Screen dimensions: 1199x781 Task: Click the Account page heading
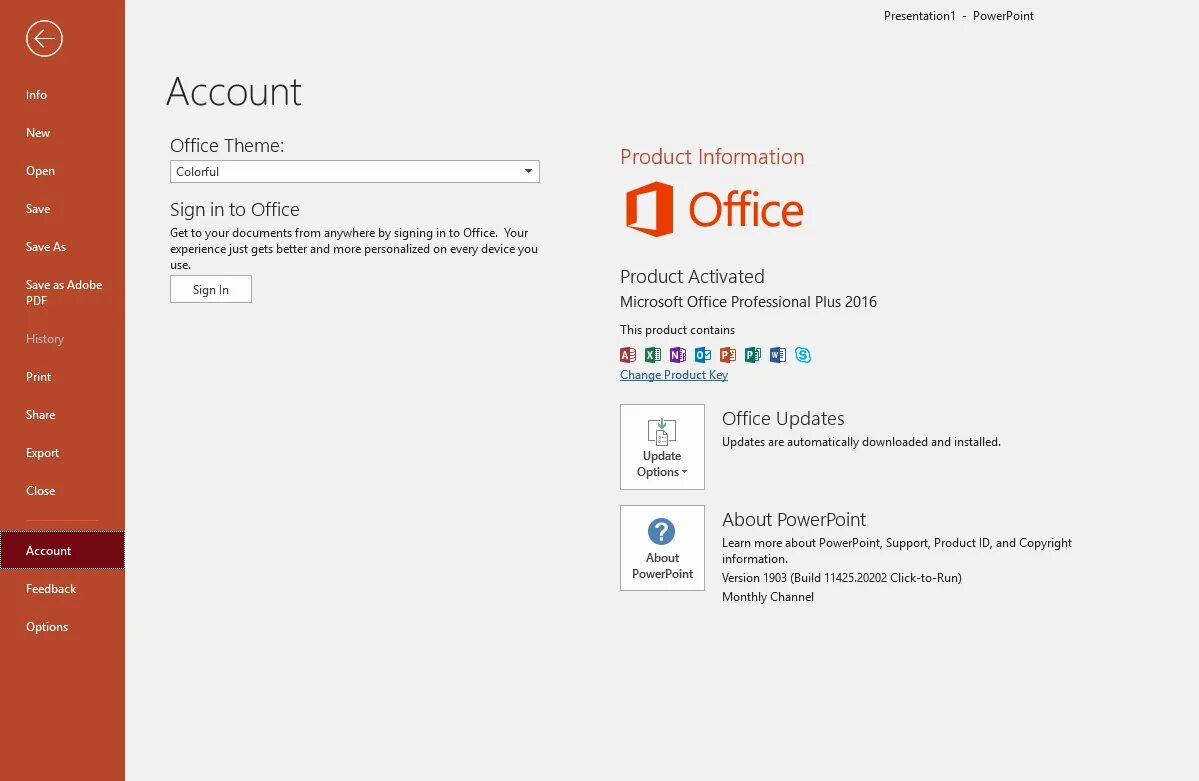click(234, 92)
